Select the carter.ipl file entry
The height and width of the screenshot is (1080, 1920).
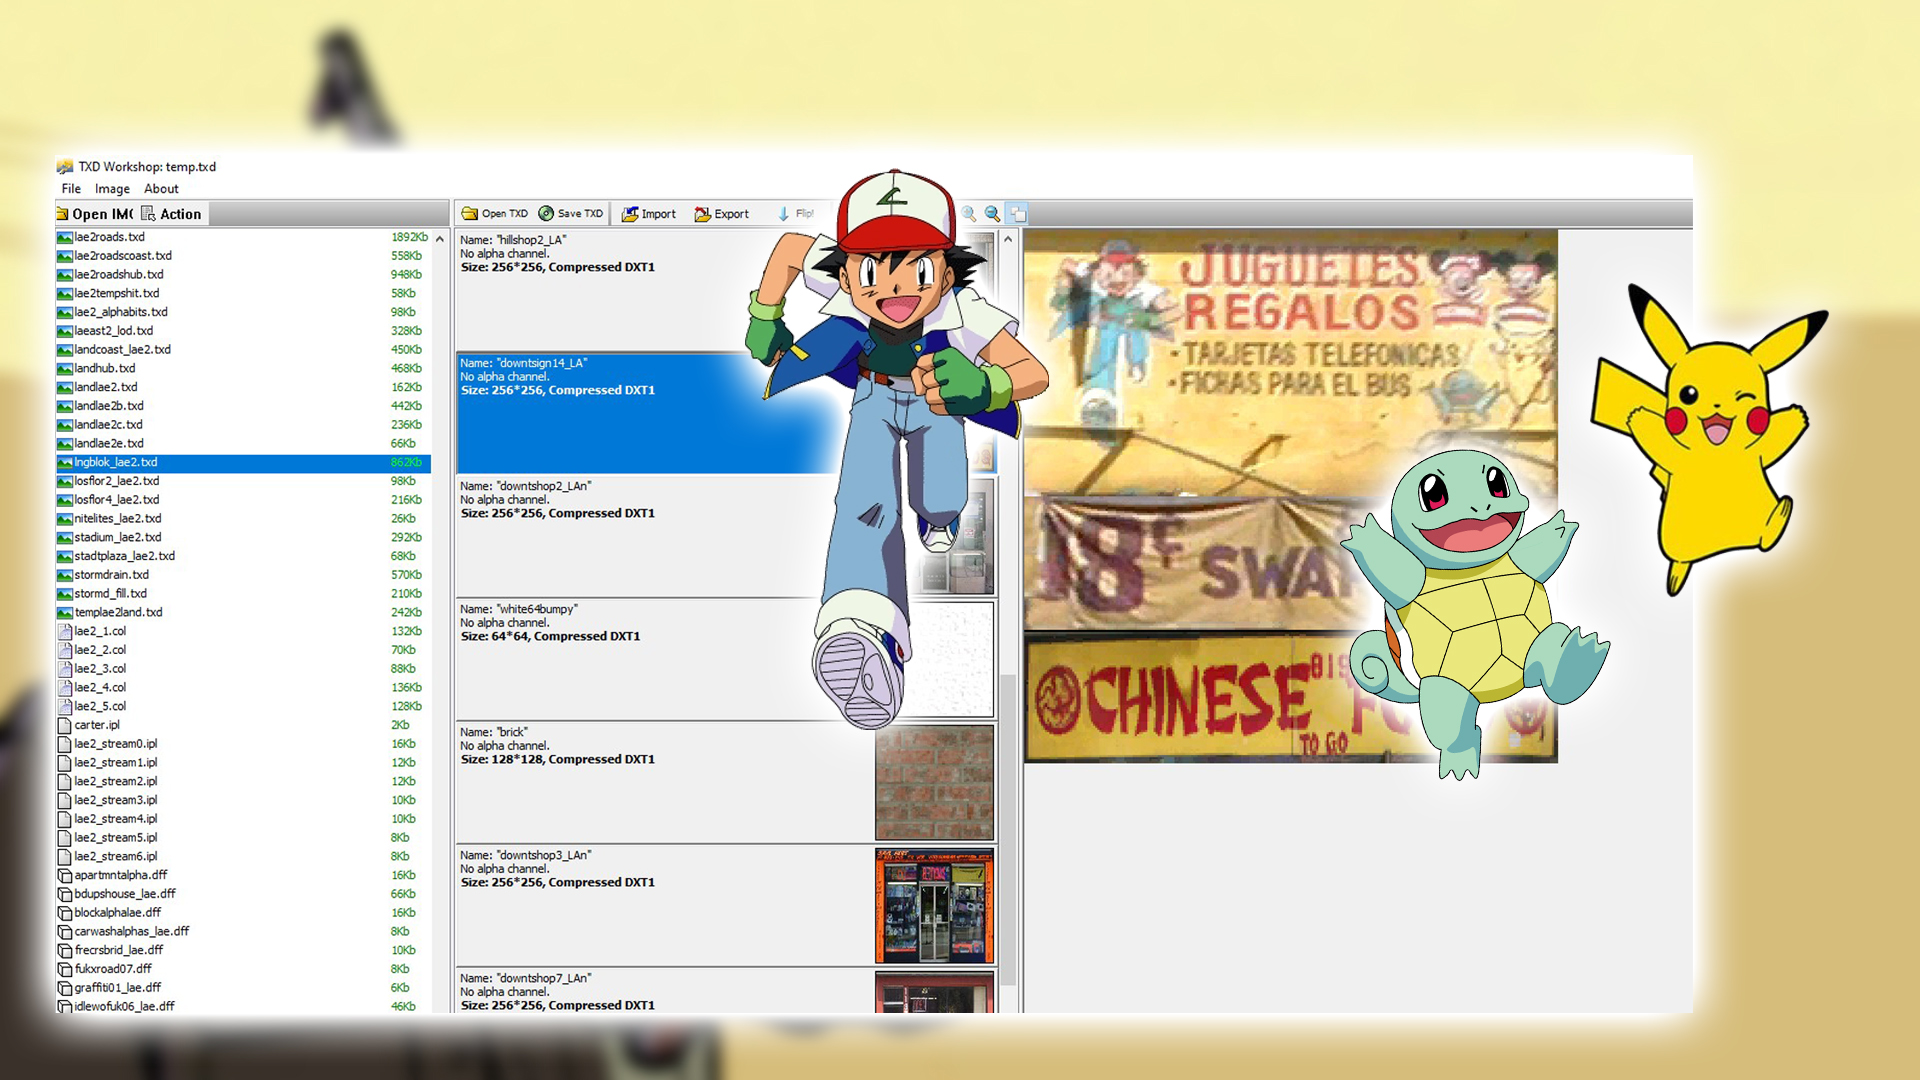pyautogui.click(x=97, y=725)
